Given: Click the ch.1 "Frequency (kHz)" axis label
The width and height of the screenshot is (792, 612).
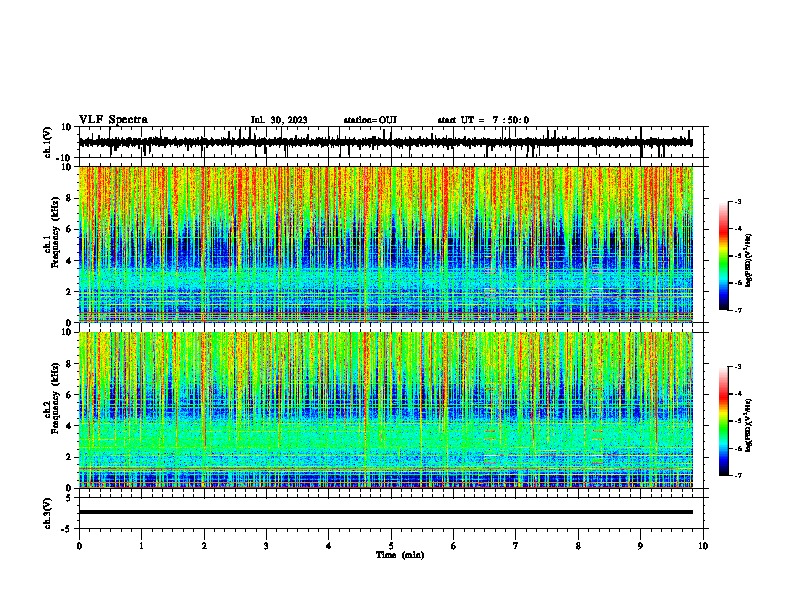Looking at the screenshot, I should tap(55, 232).
